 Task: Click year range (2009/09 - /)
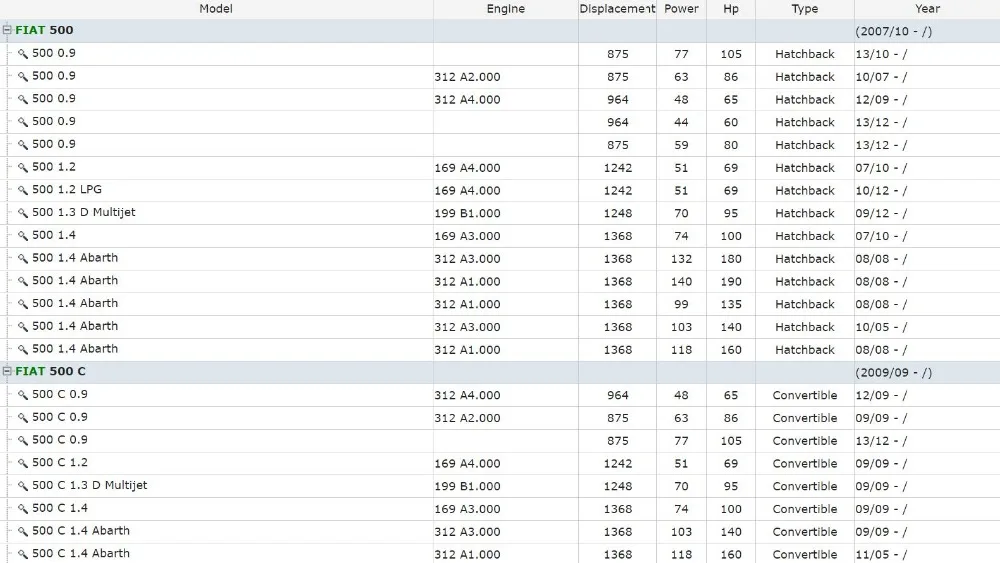pyautogui.click(x=893, y=372)
